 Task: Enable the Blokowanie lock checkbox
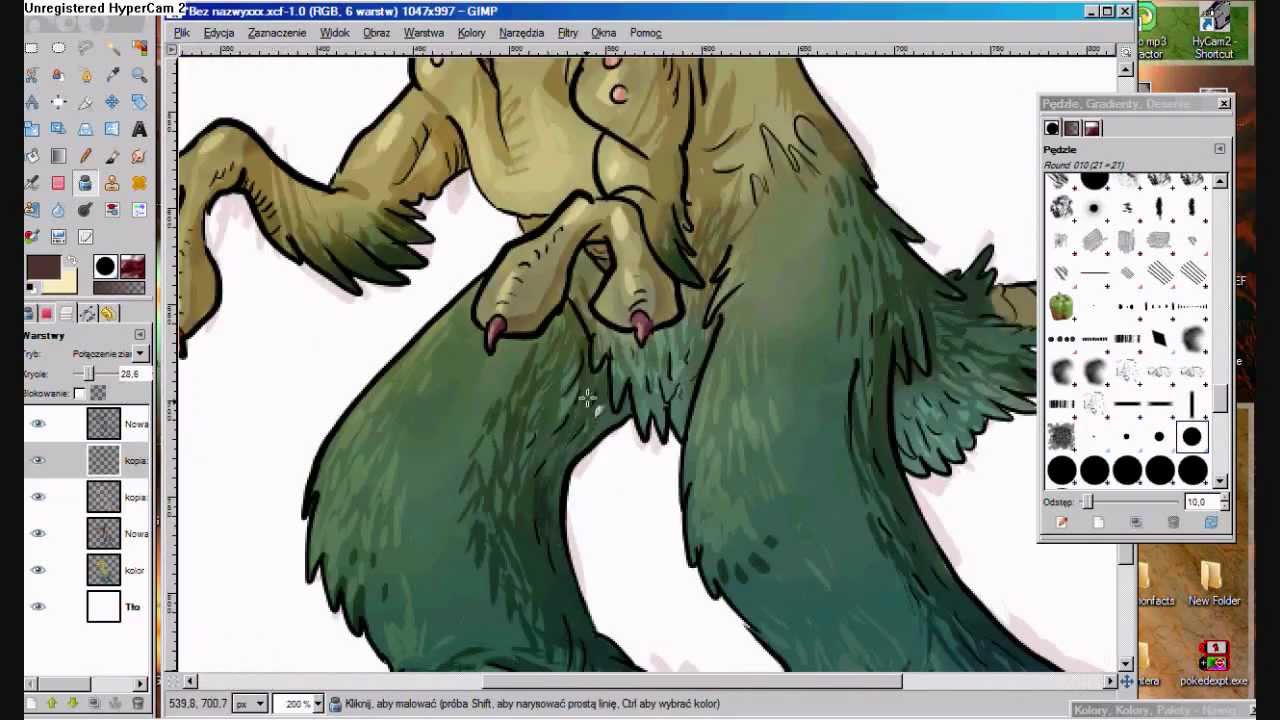[80, 393]
